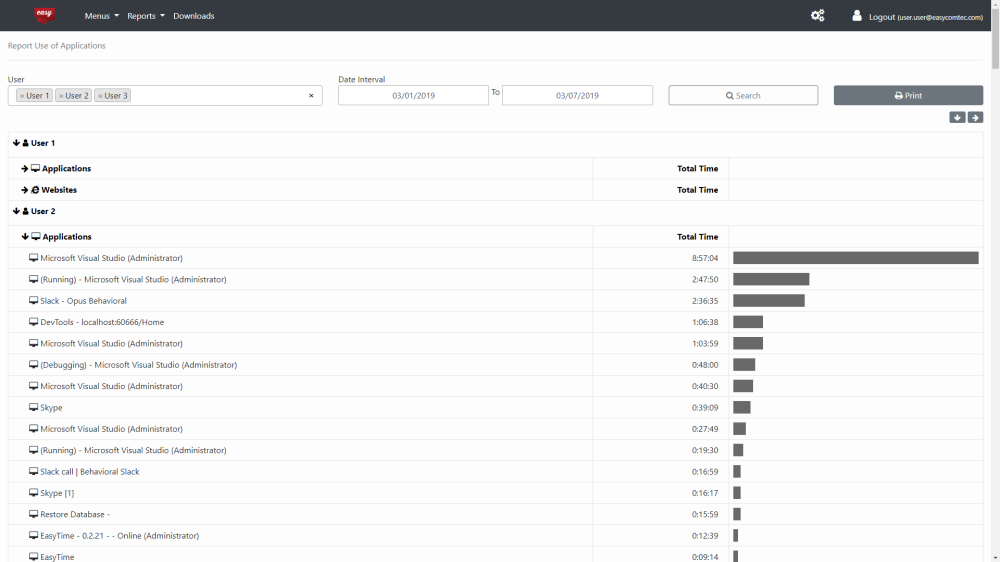1000x562 pixels.
Task: Click the 0:48:00 time value
Action: pos(705,365)
